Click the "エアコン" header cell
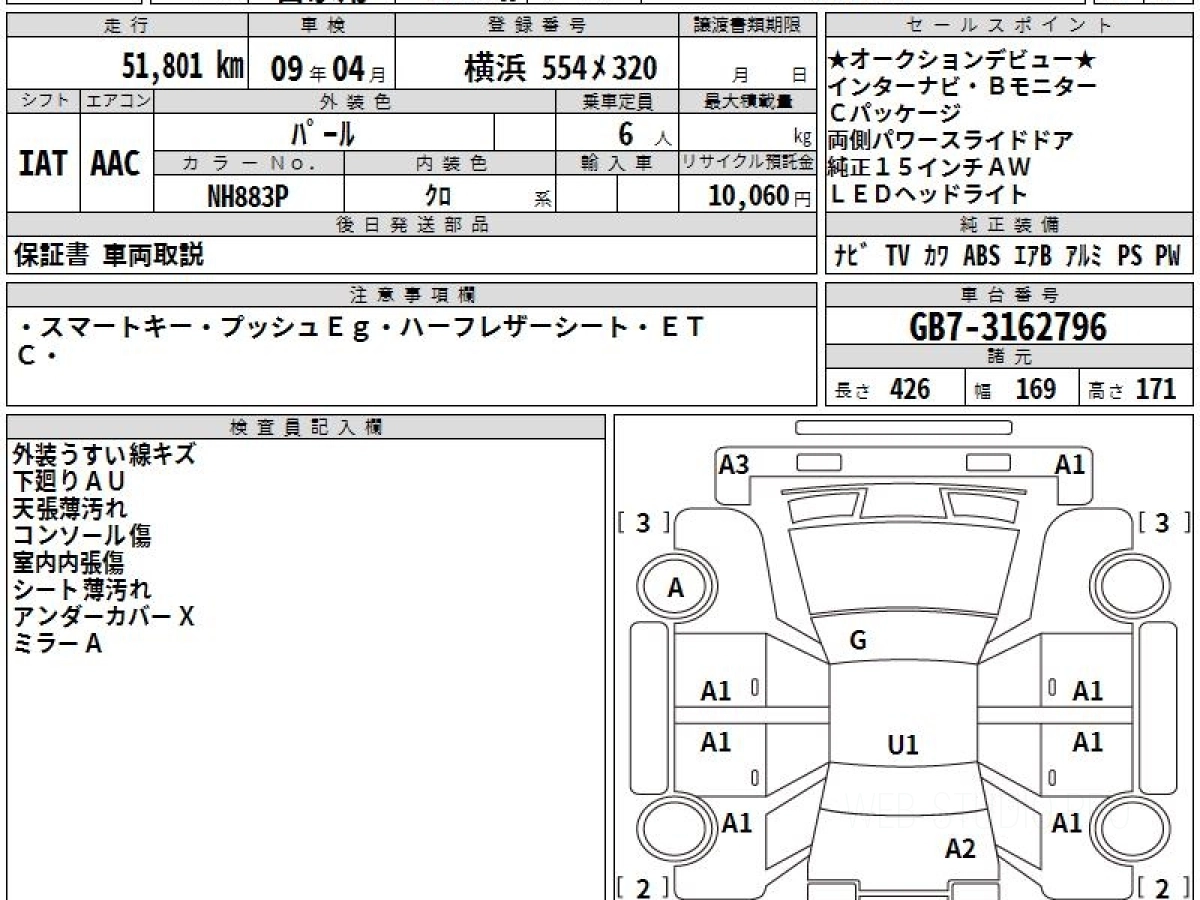The height and width of the screenshot is (900, 1200). (x=117, y=101)
